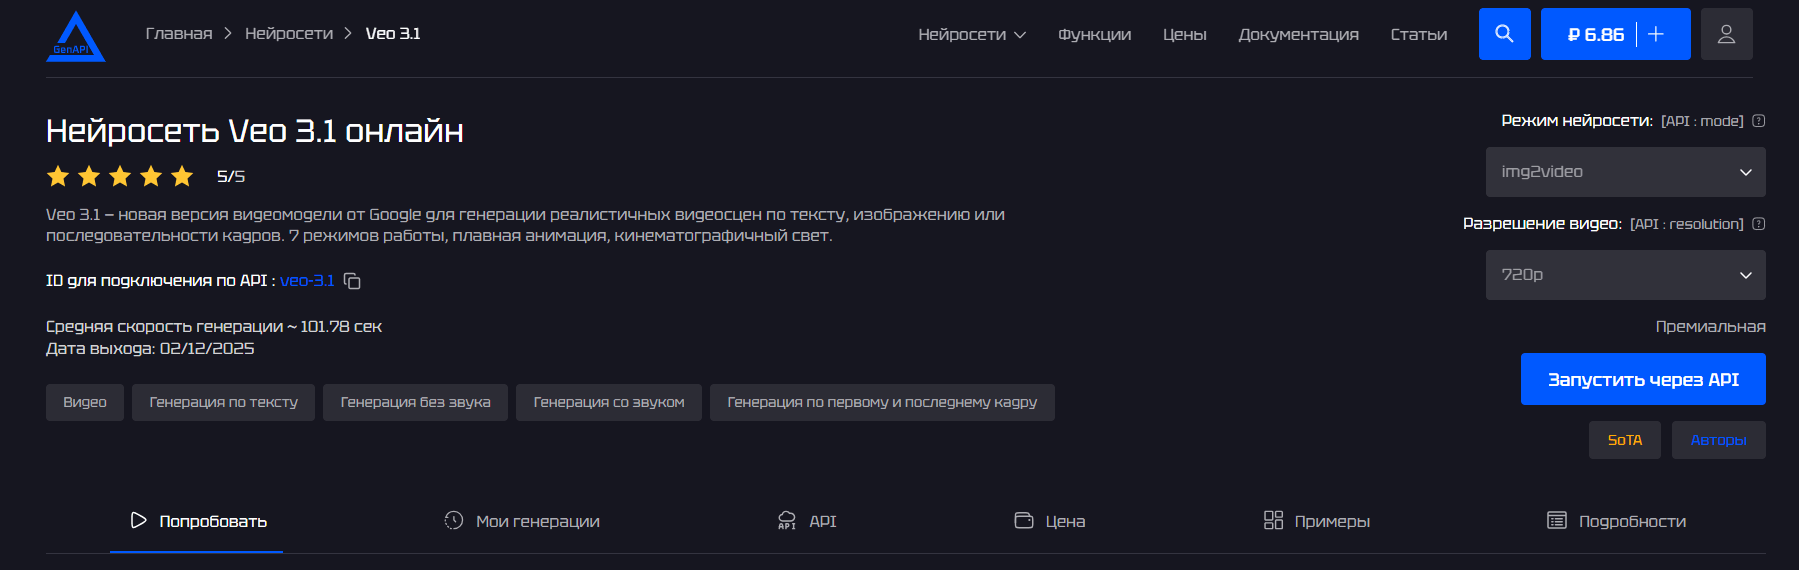
Task: Open the search button with magnifier icon
Action: 1504,34
